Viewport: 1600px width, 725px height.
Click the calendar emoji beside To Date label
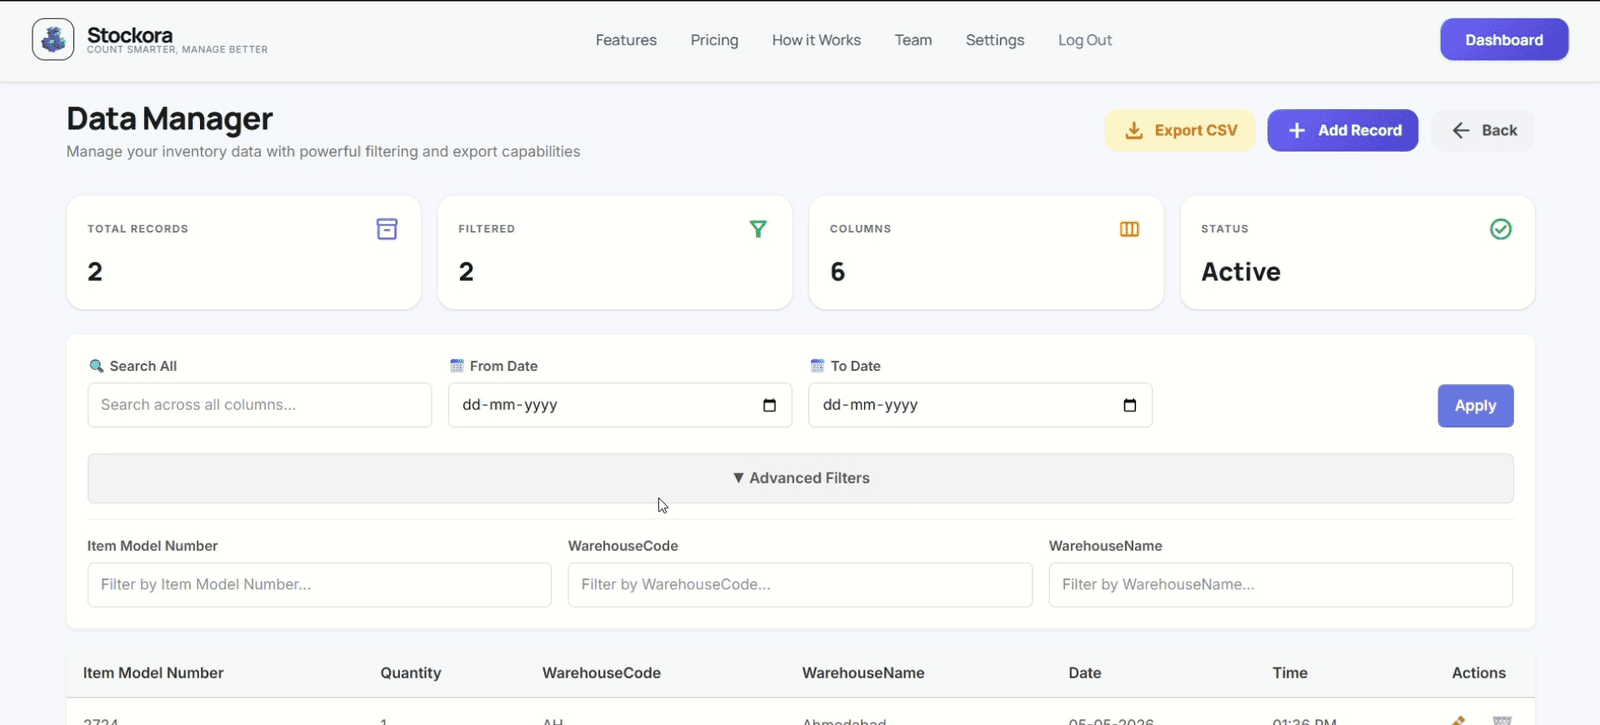(x=817, y=366)
